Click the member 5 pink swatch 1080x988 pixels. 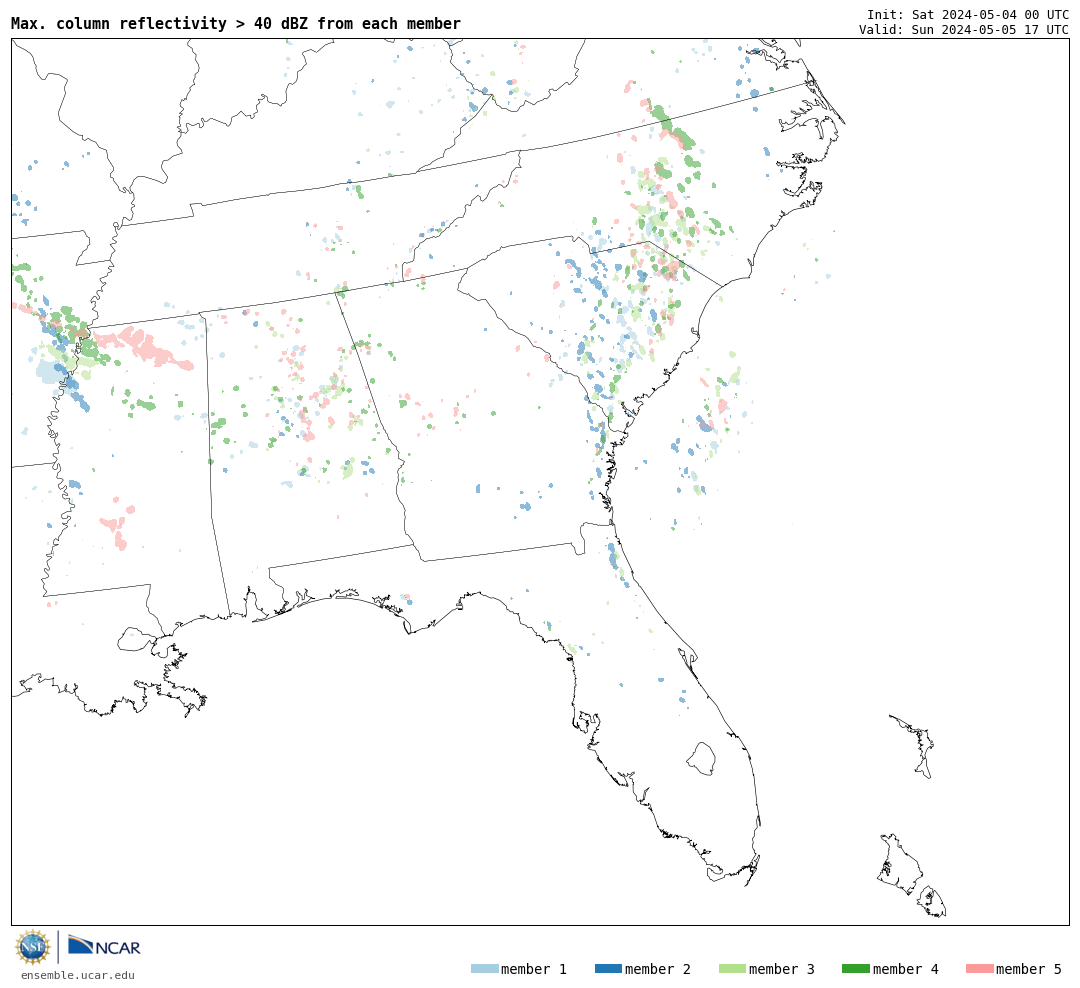click(x=980, y=969)
